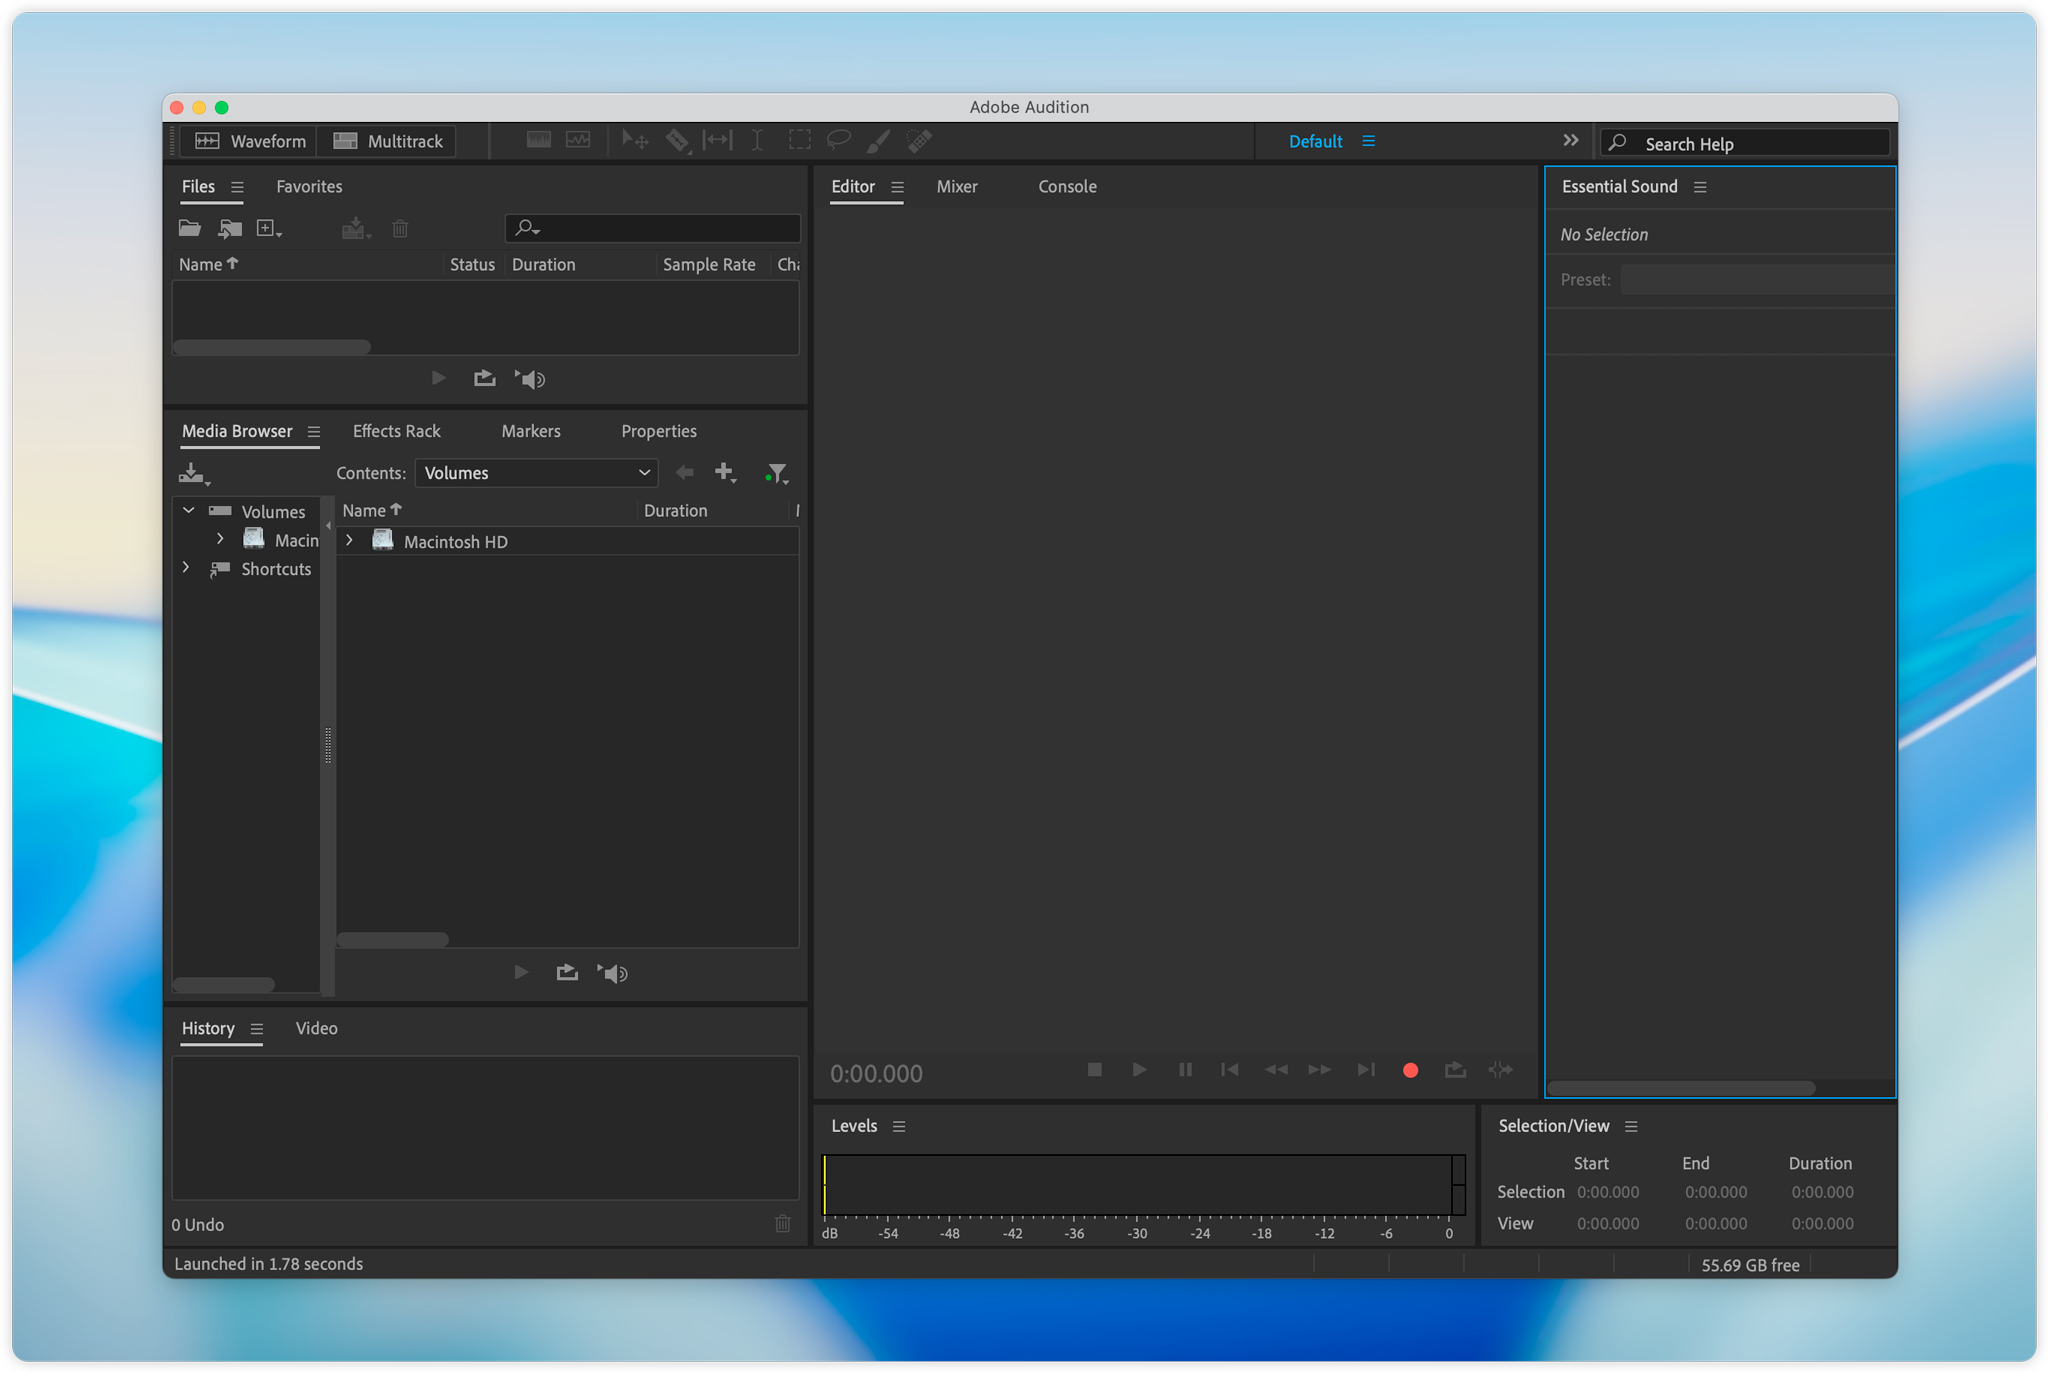This screenshot has height=1373, width=2048.
Task: Open the Mixer tab
Action: pos(956,187)
